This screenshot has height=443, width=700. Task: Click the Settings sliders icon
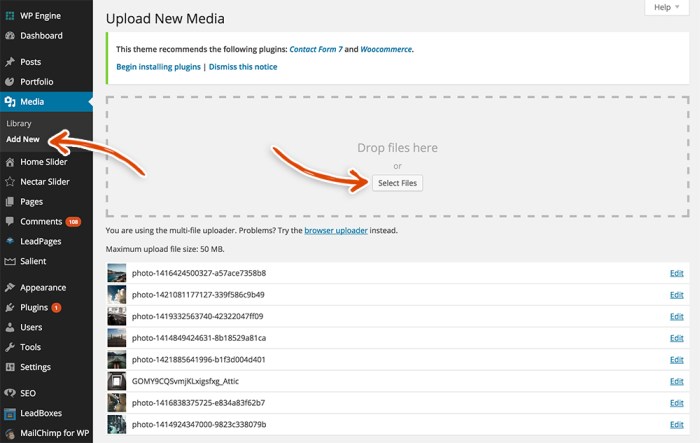[x=10, y=367]
